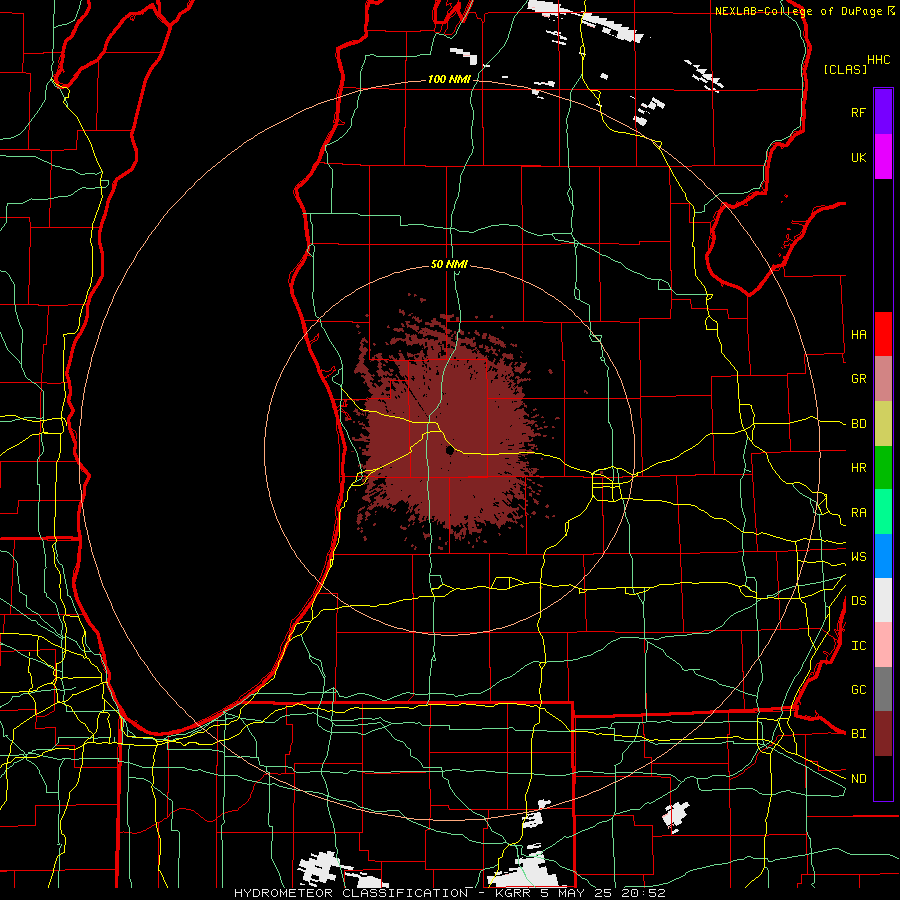Click the BI legend label
The height and width of the screenshot is (900, 900).
[x=858, y=734]
